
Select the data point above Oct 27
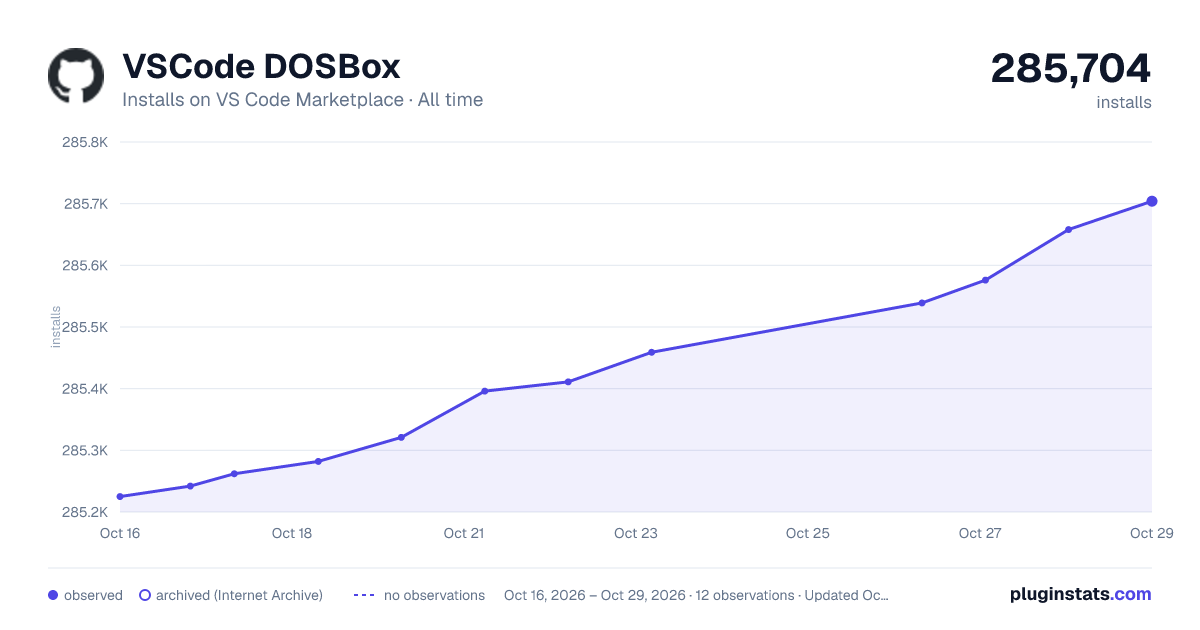click(x=985, y=280)
